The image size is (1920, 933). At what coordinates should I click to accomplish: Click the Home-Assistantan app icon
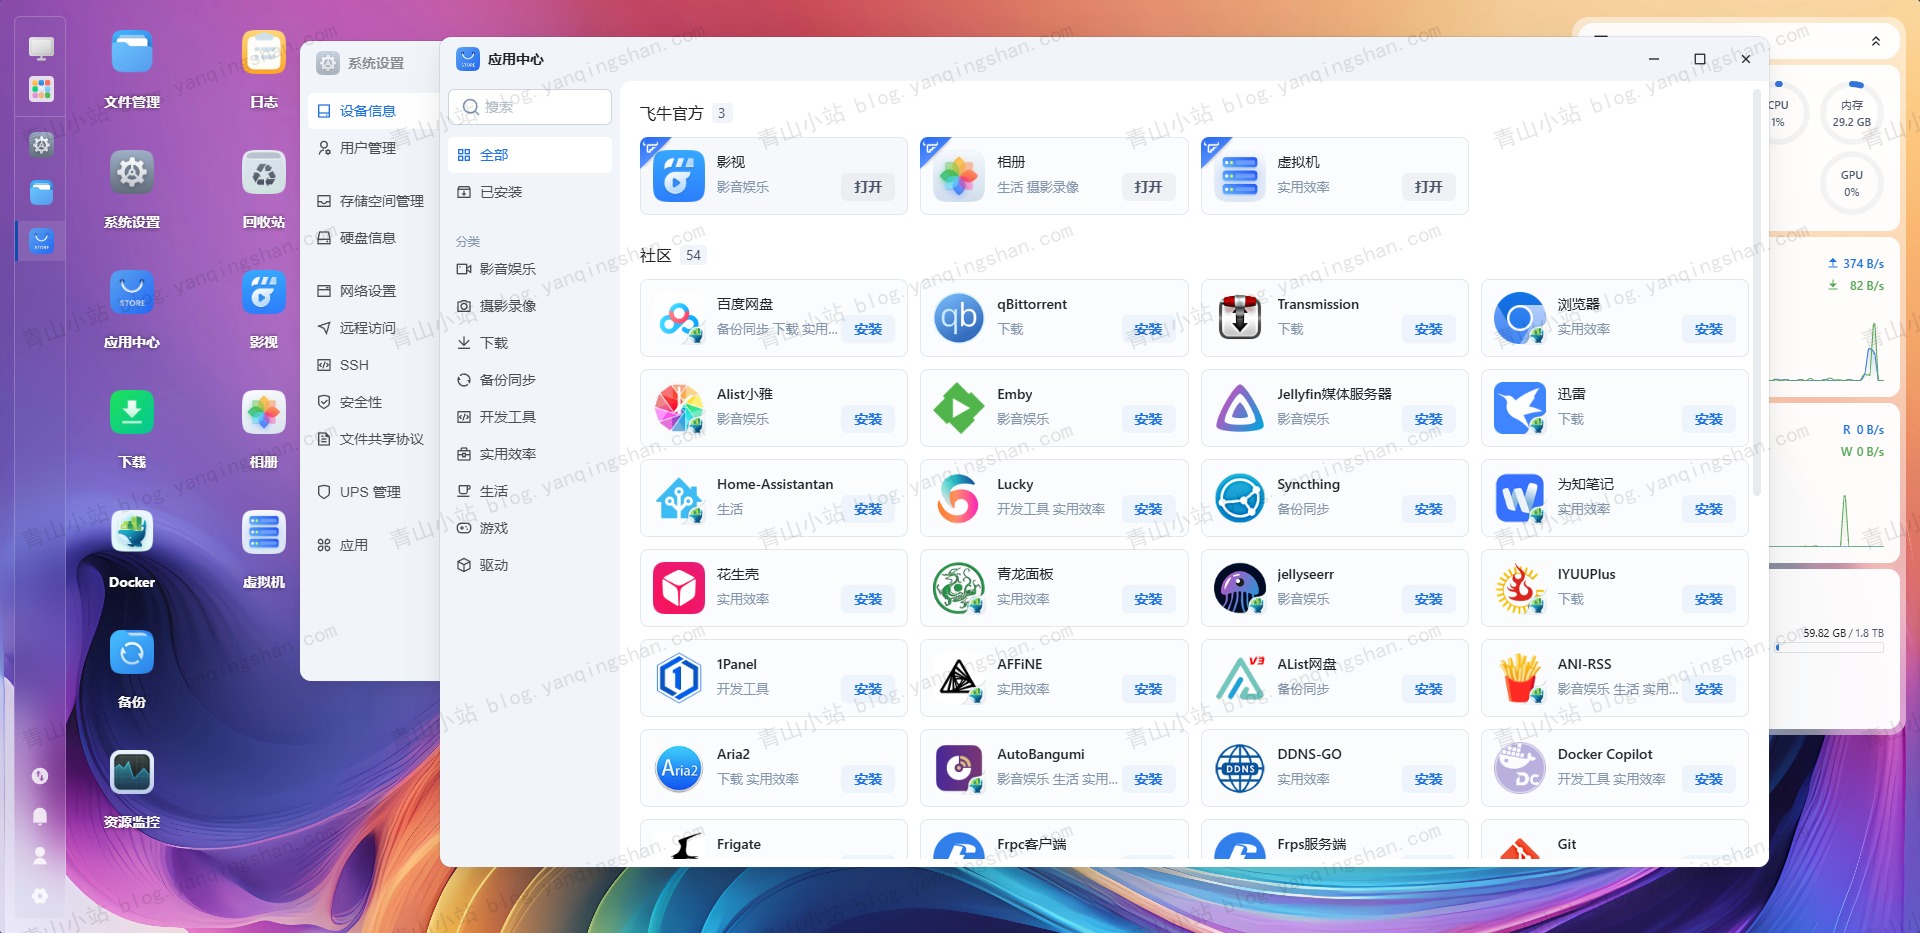click(679, 498)
